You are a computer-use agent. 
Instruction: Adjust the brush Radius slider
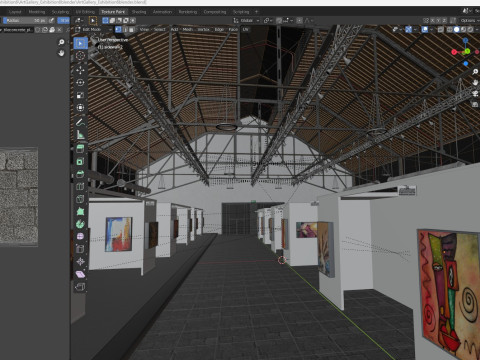click(25, 20)
